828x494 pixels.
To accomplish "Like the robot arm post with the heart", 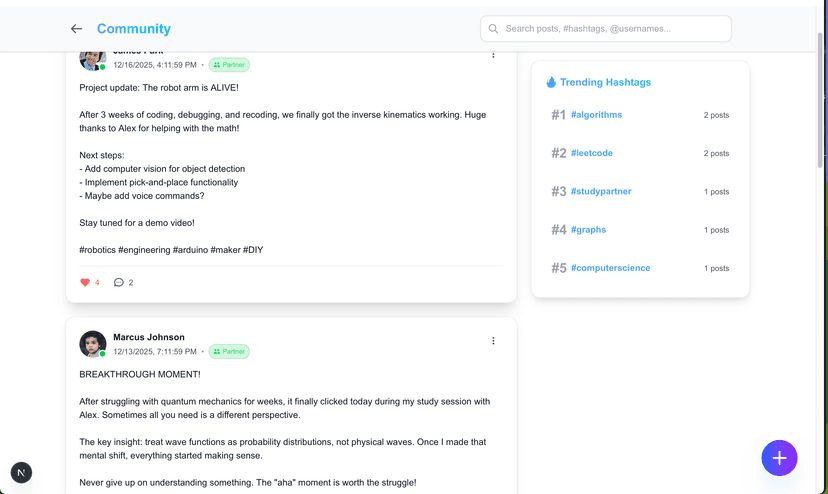I will (85, 282).
